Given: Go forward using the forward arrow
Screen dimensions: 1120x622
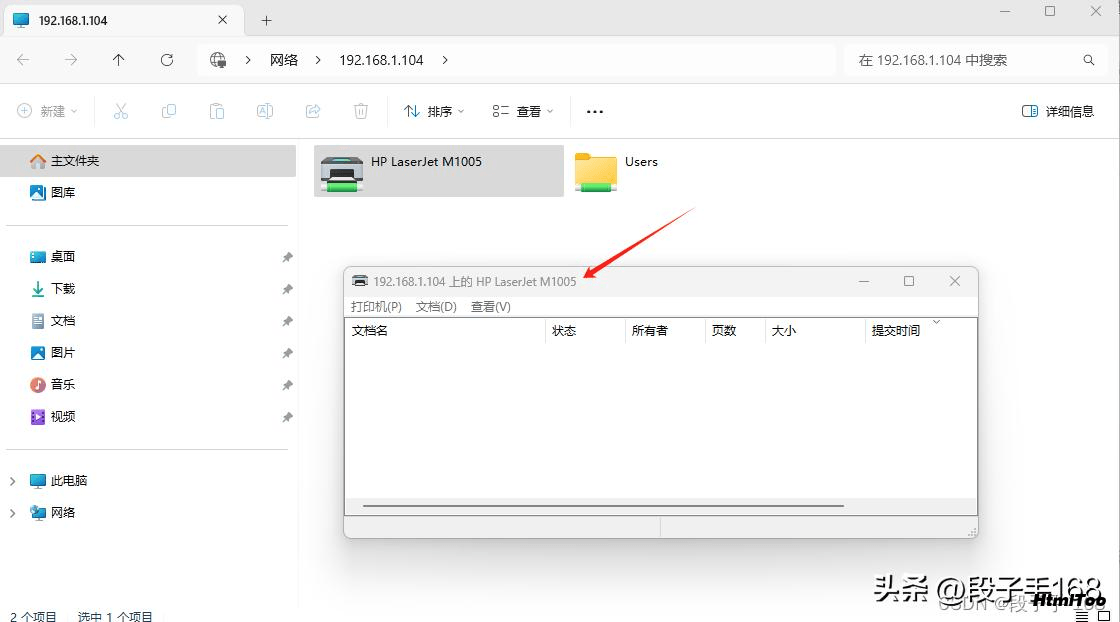Looking at the screenshot, I should 71,60.
